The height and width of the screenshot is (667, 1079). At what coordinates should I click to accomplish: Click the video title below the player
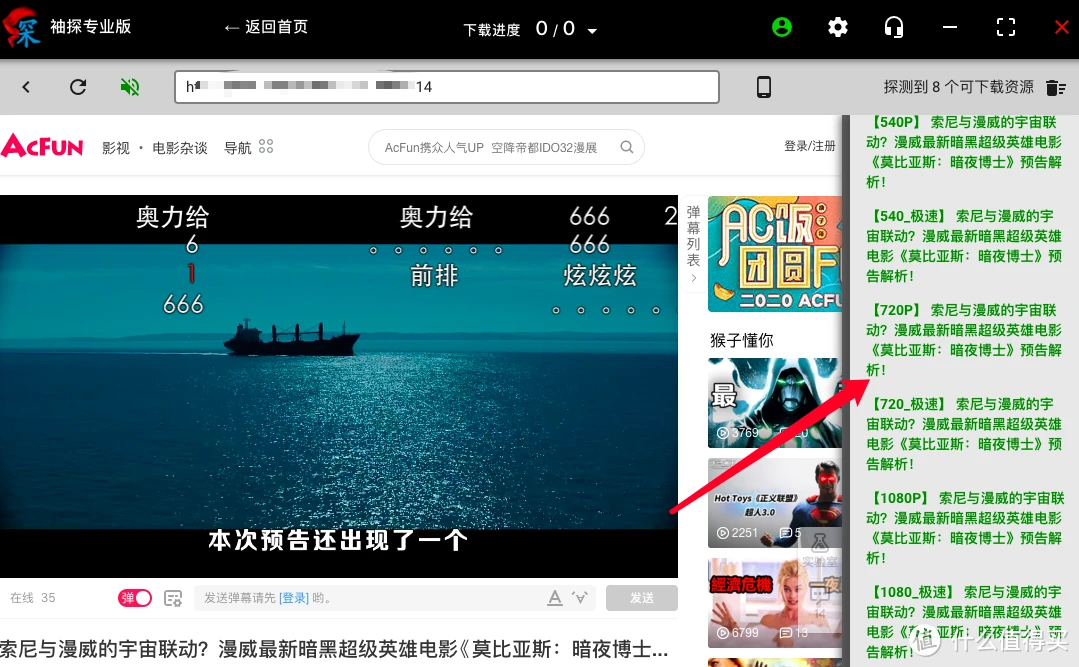[334, 648]
